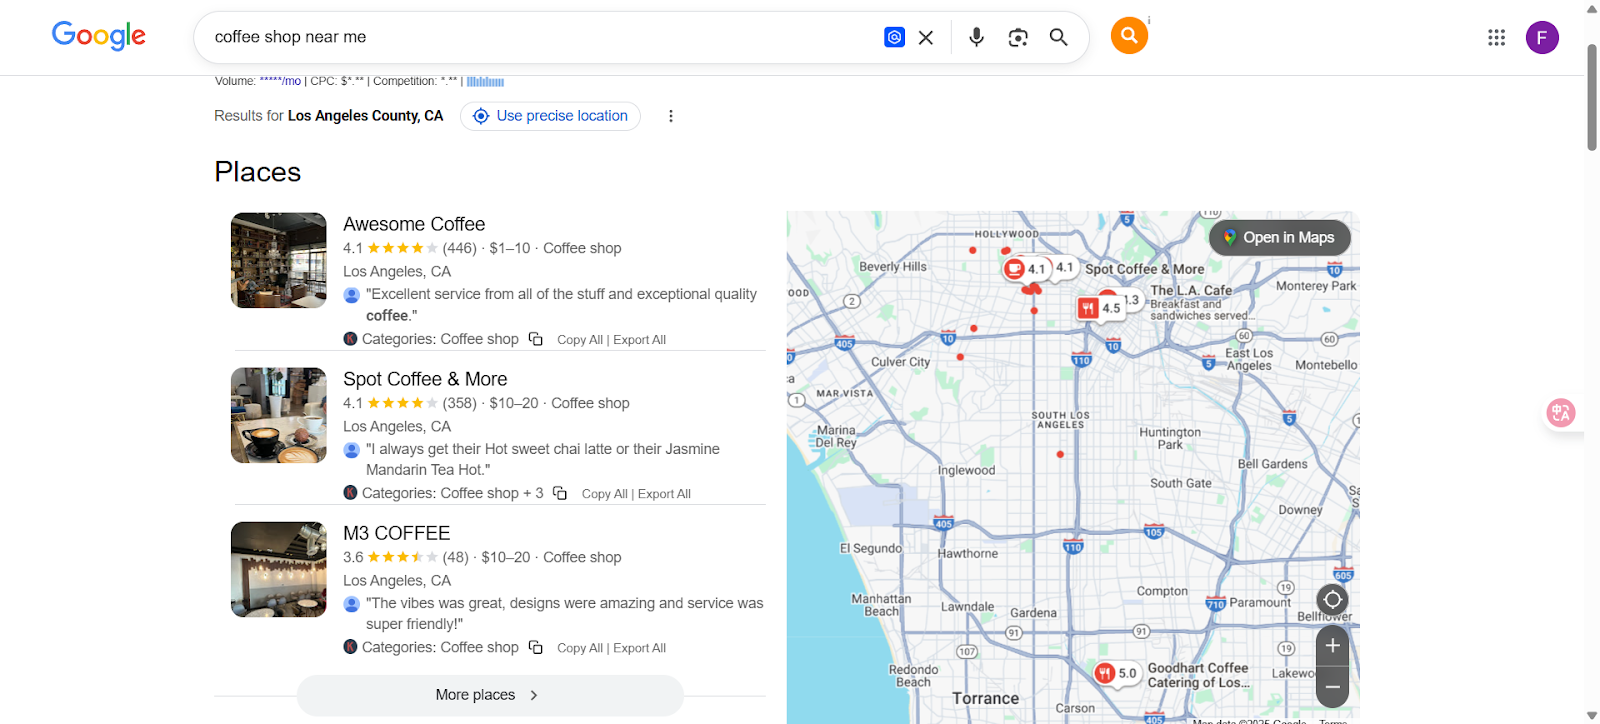1600x724 pixels.
Task: Open map in Google Maps
Action: (x=1279, y=237)
